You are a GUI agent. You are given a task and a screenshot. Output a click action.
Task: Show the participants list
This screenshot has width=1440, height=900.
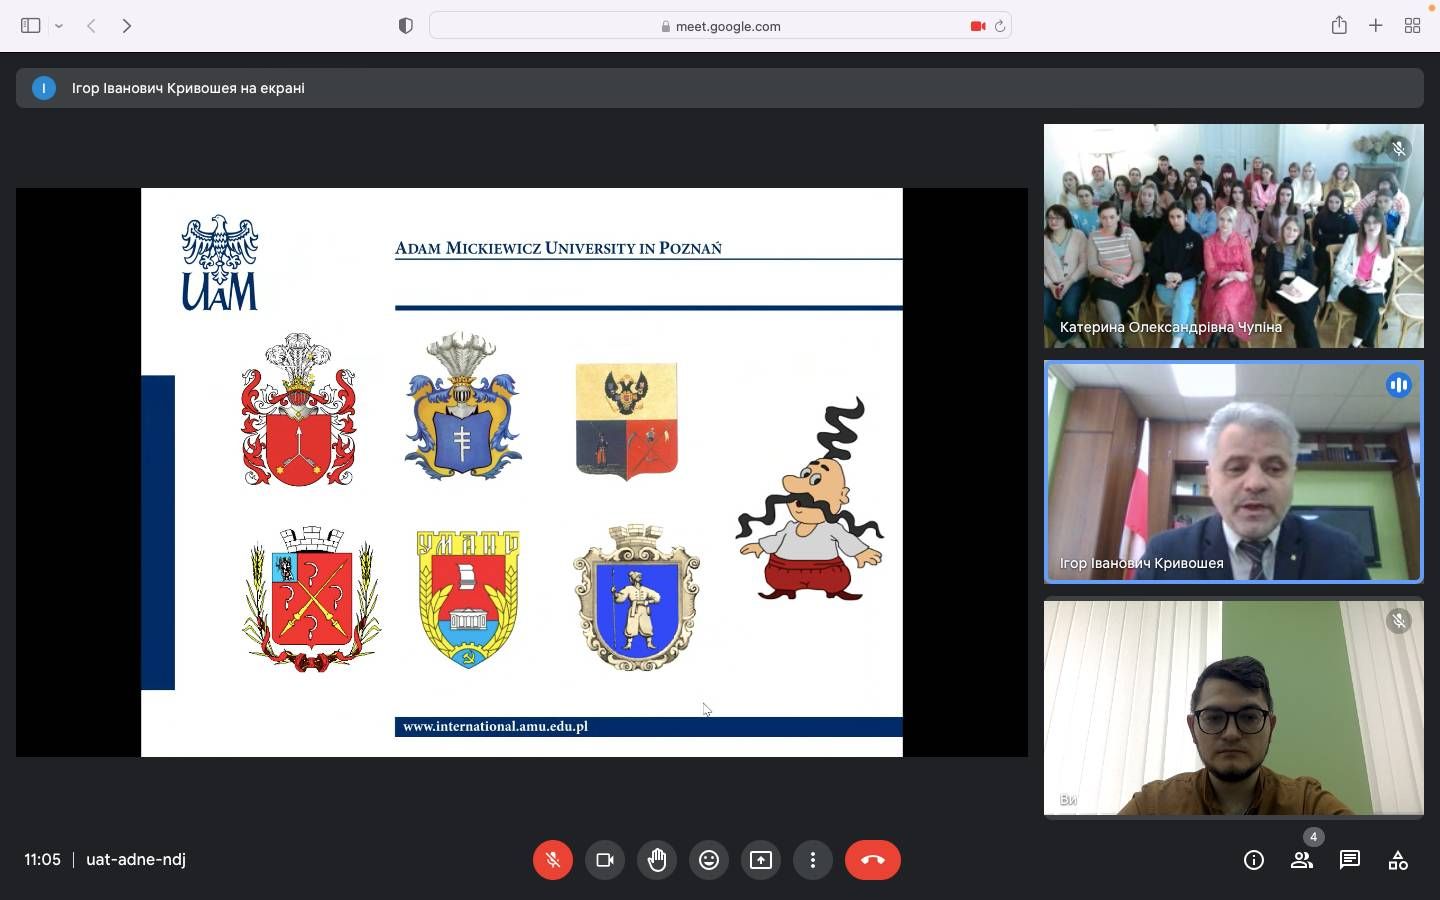coord(1302,860)
